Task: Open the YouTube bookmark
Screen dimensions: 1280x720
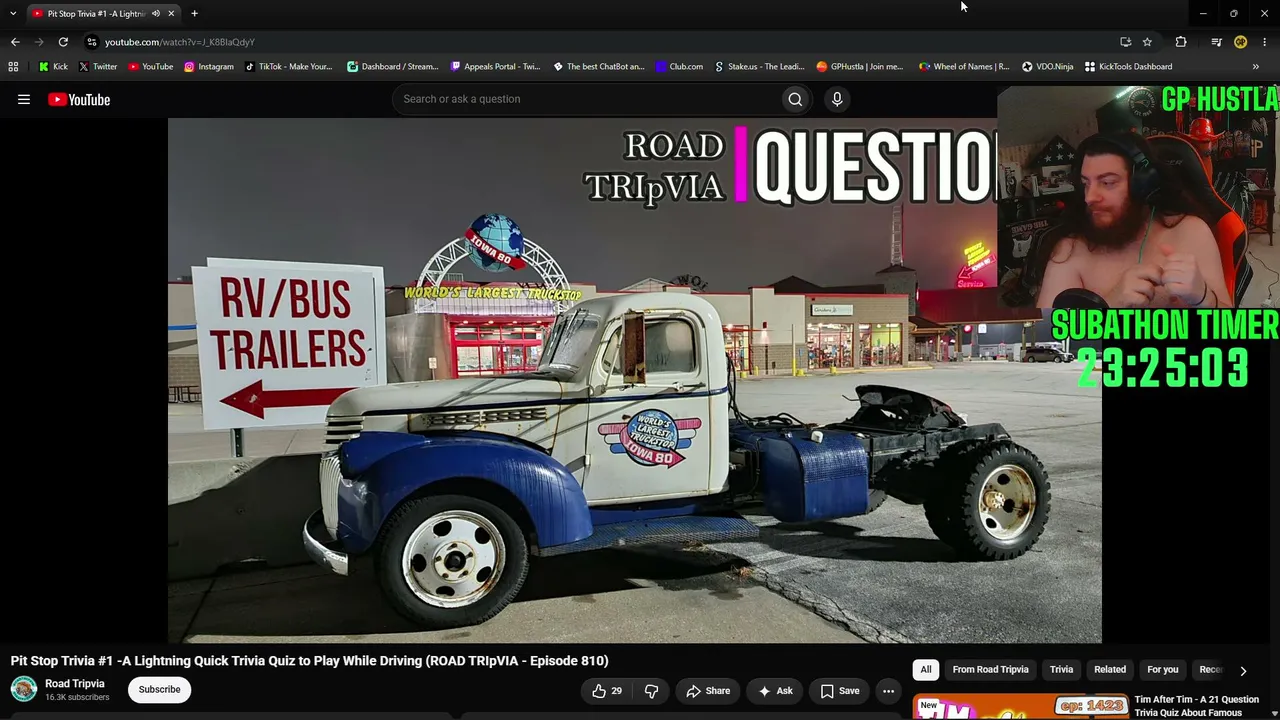Action: pyautogui.click(x=150, y=67)
